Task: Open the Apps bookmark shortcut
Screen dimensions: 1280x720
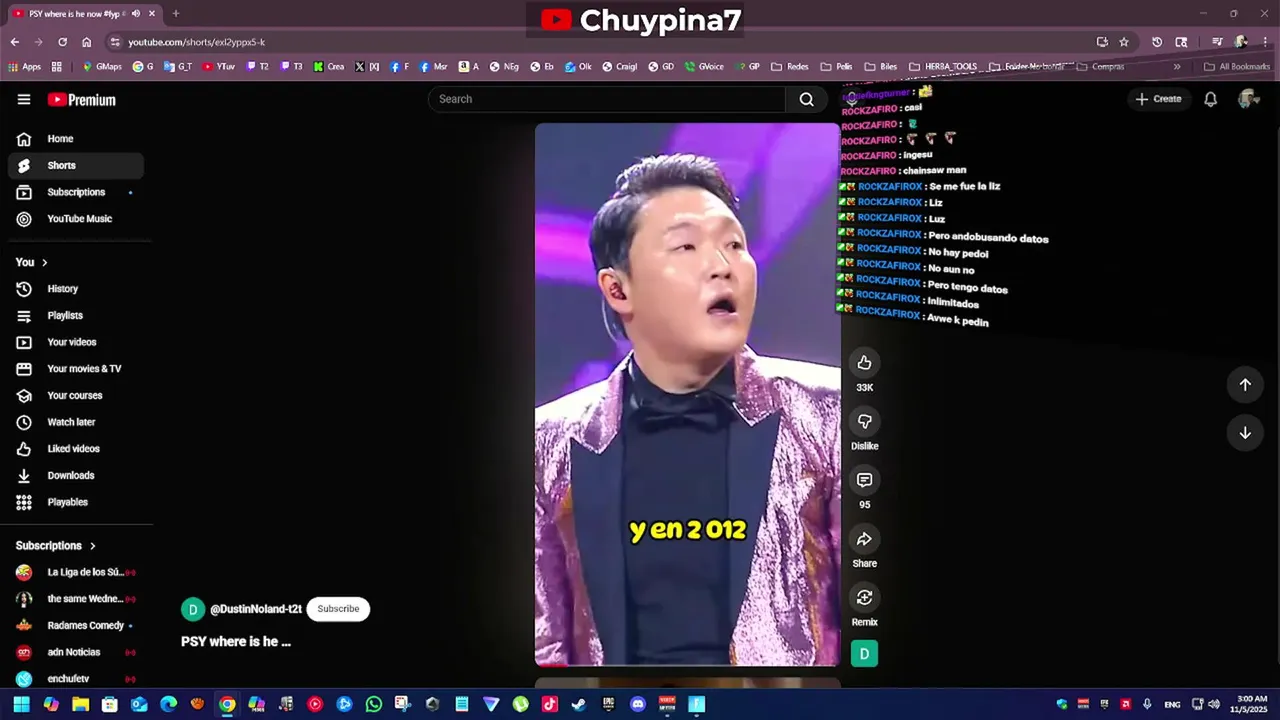Action: pyautogui.click(x=24, y=67)
